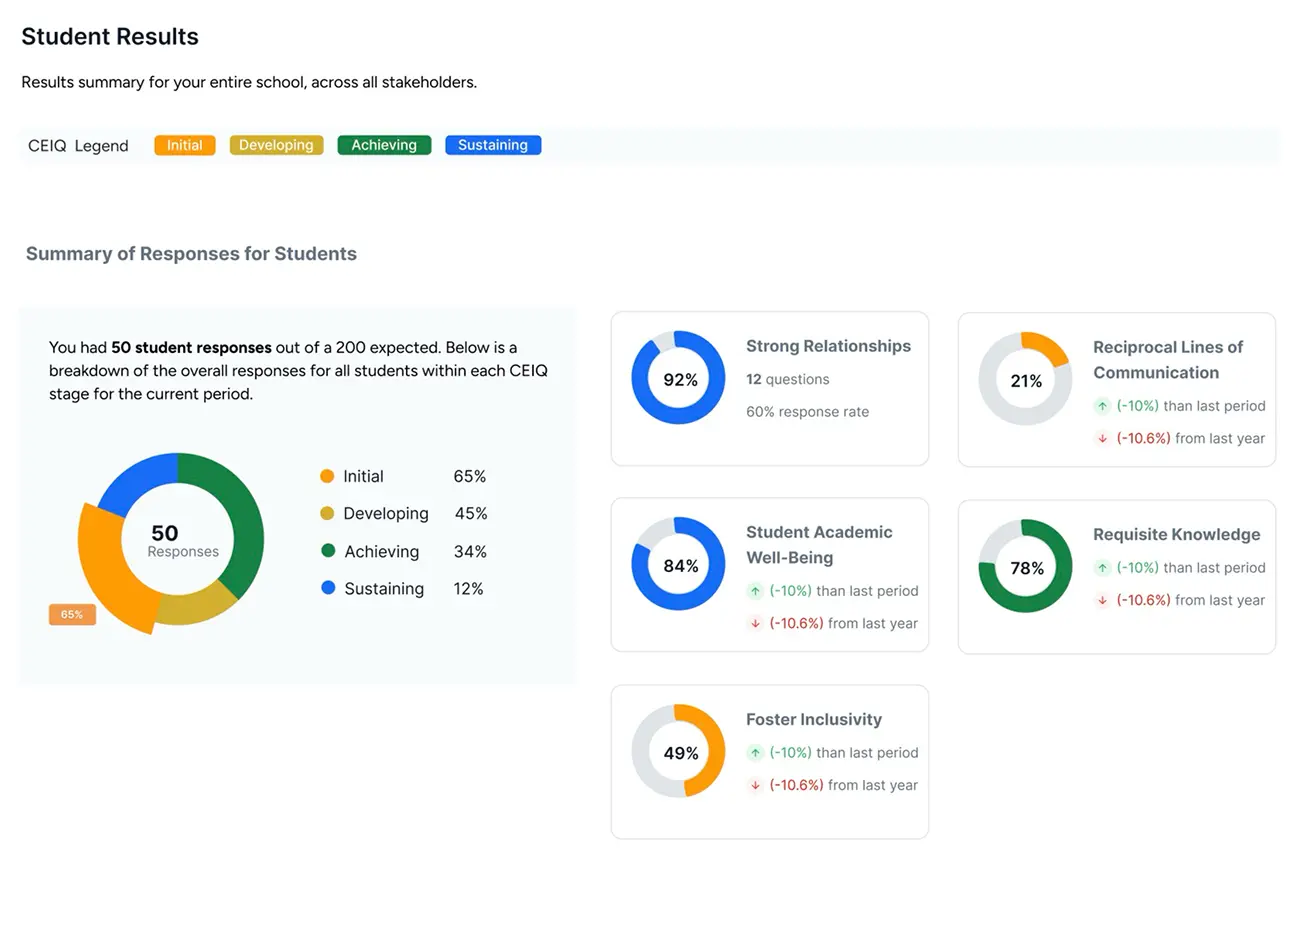Click the blue Sustaining legend dot
Viewport: 1300px width, 934px height.
click(327, 588)
